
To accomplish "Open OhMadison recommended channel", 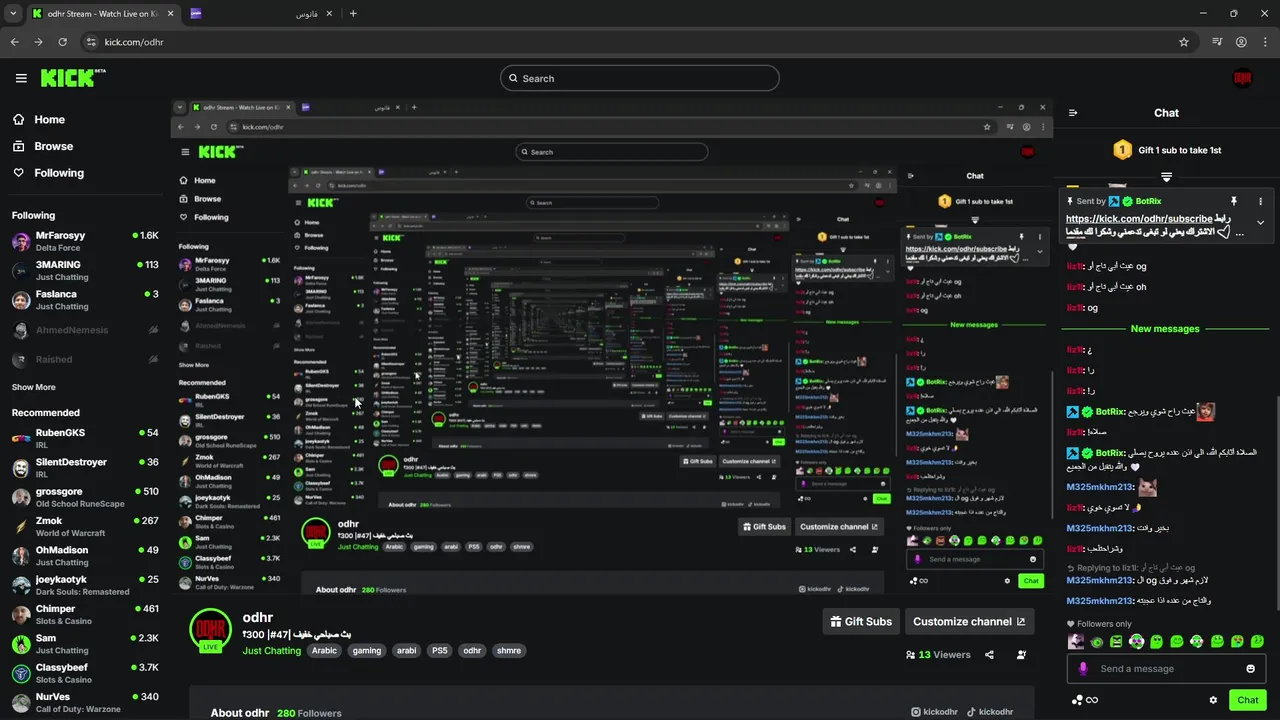I will [x=85, y=555].
